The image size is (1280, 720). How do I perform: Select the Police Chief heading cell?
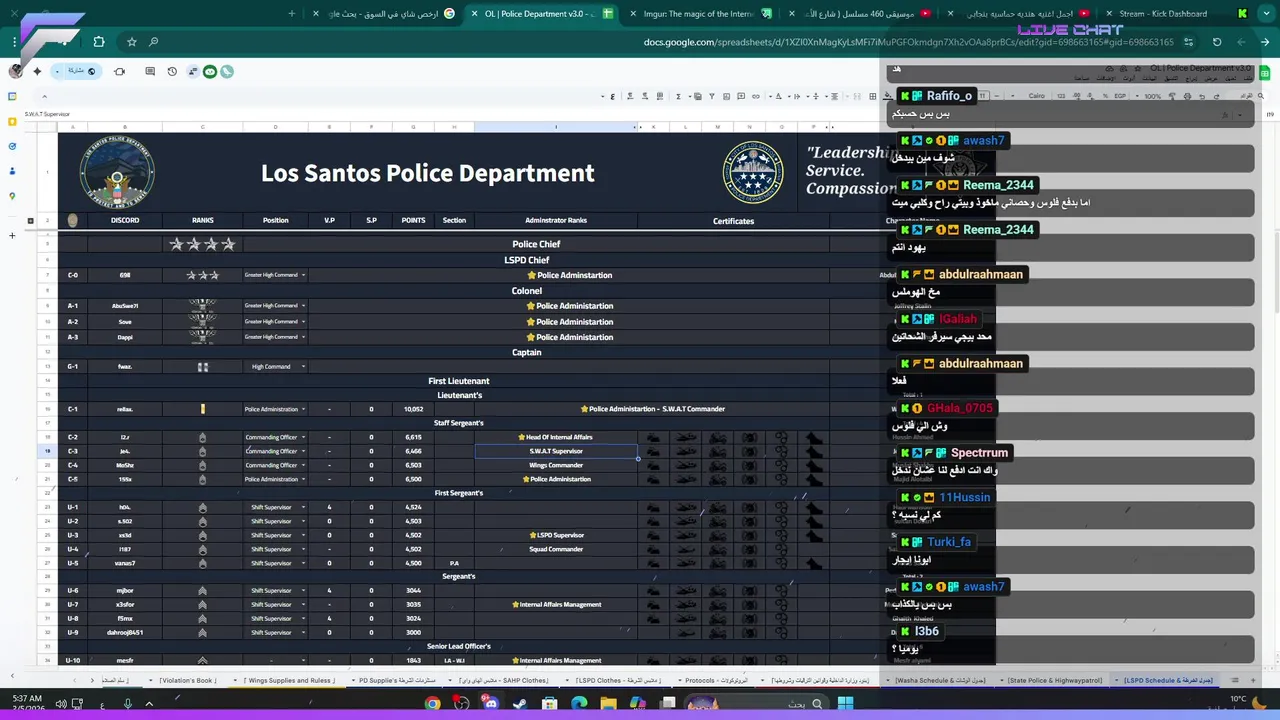[x=536, y=244]
